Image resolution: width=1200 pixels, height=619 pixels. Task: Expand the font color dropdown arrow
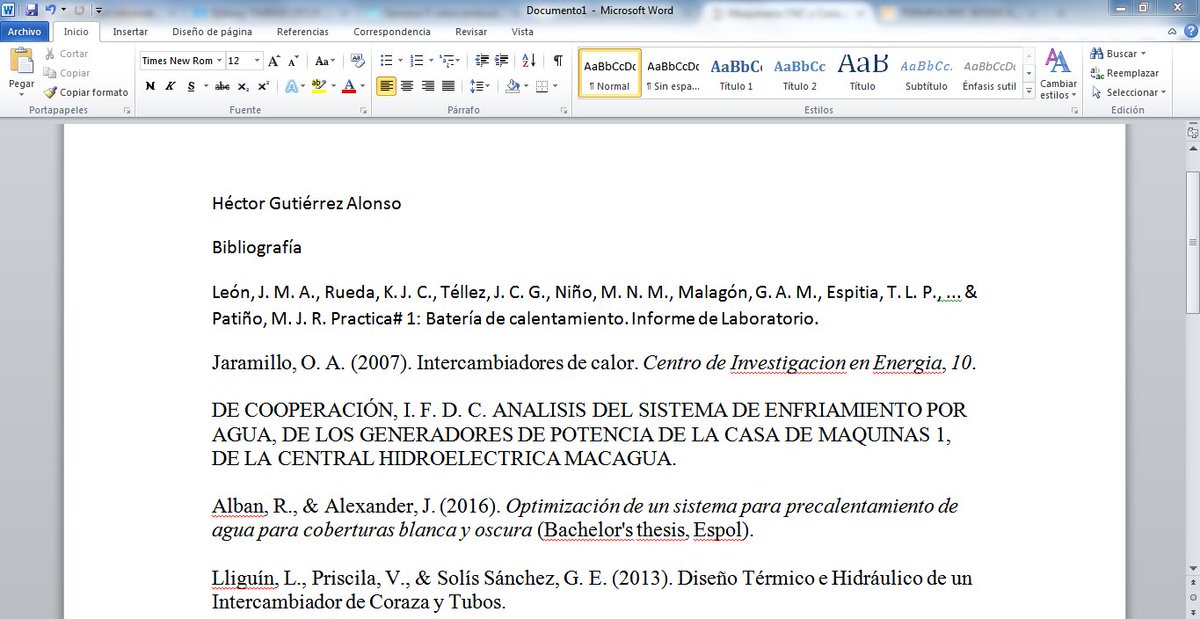coord(362,86)
